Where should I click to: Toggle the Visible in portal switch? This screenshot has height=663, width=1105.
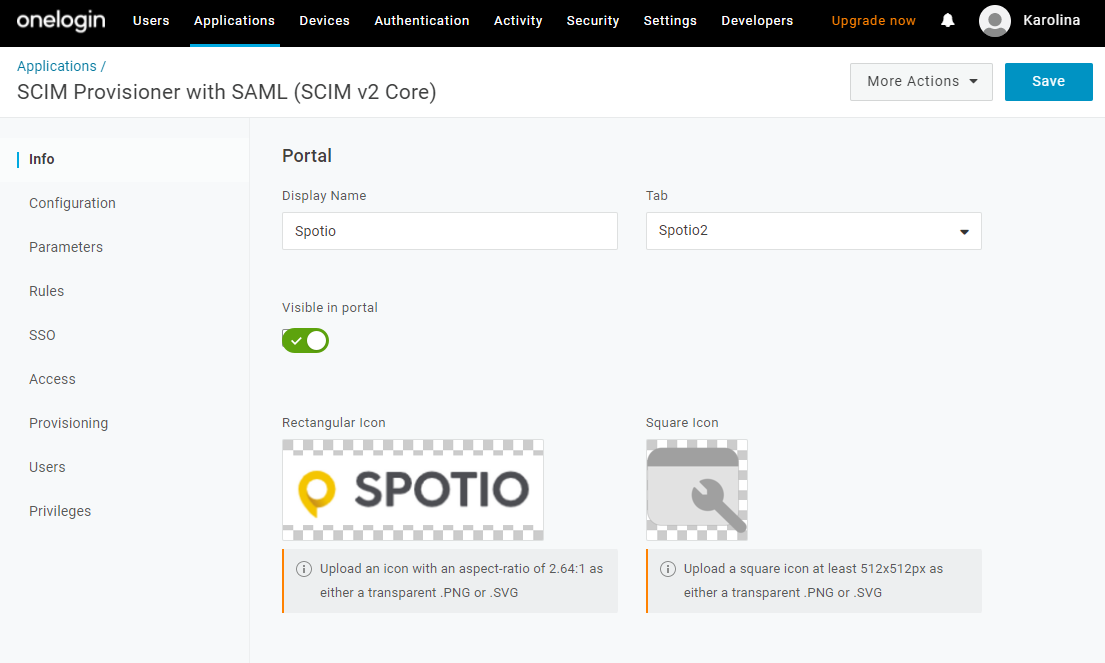click(305, 340)
